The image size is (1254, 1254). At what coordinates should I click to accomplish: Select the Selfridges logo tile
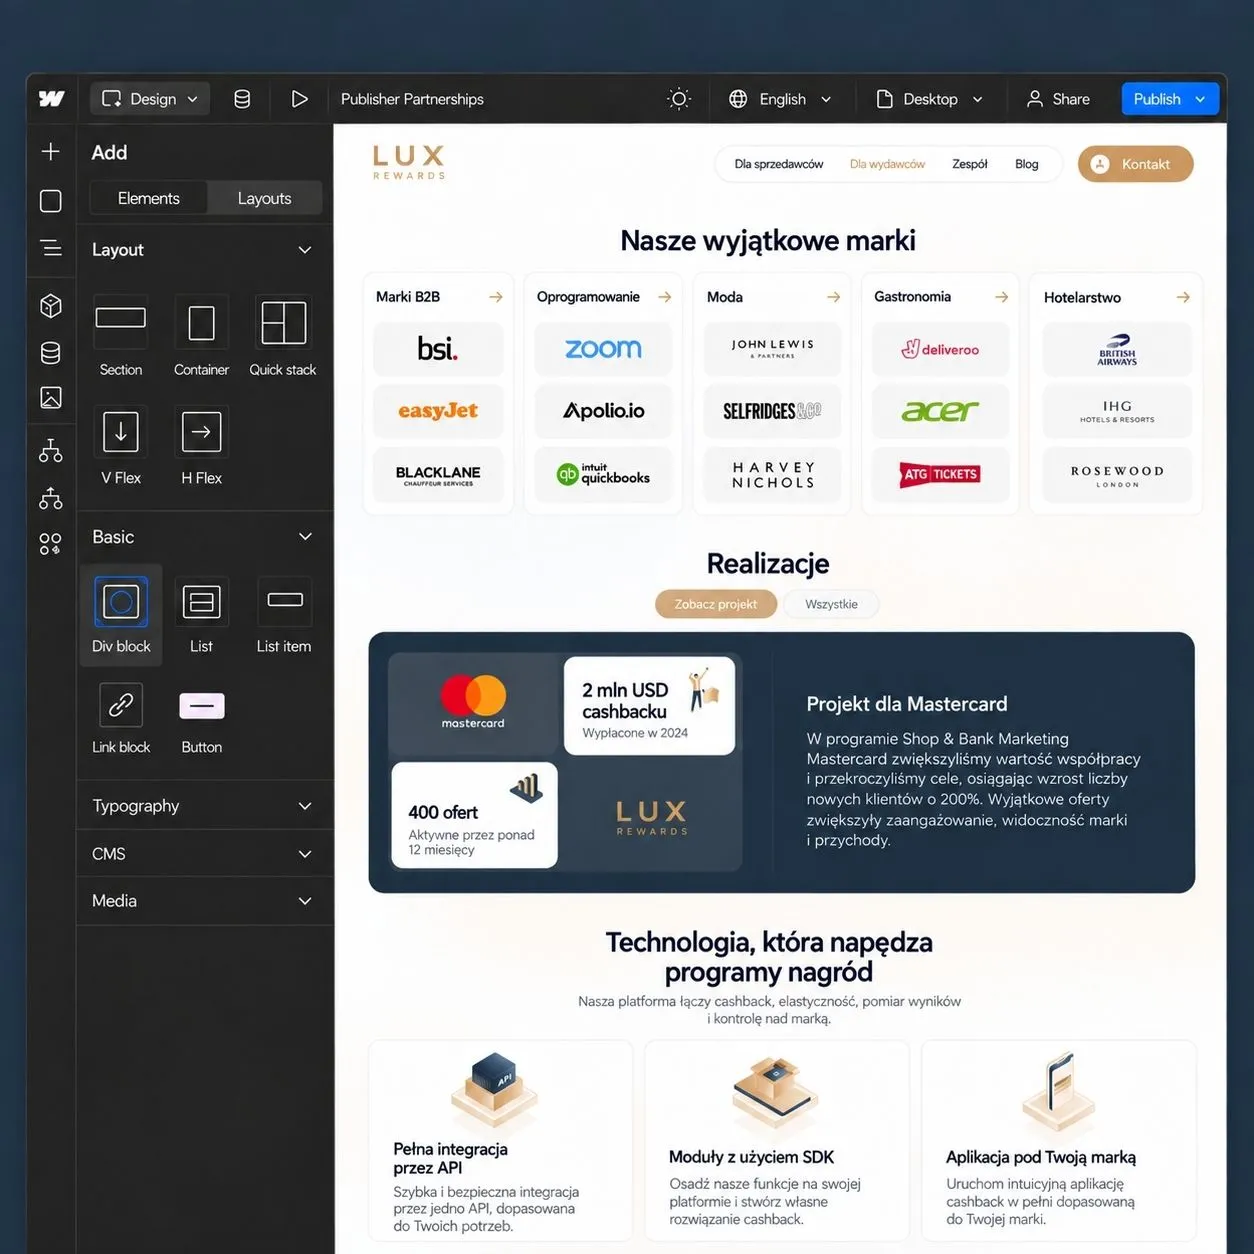(x=772, y=411)
